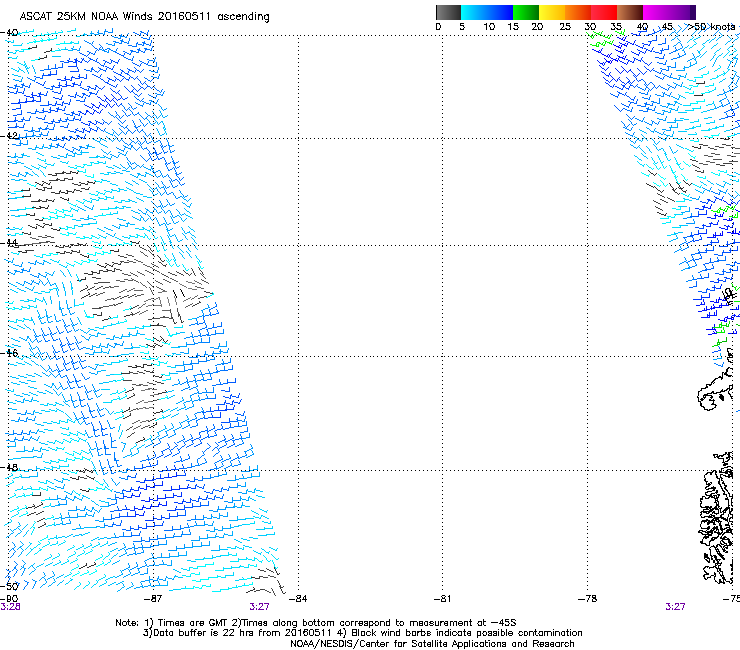Click the -44 latitude label

tap(9, 243)
